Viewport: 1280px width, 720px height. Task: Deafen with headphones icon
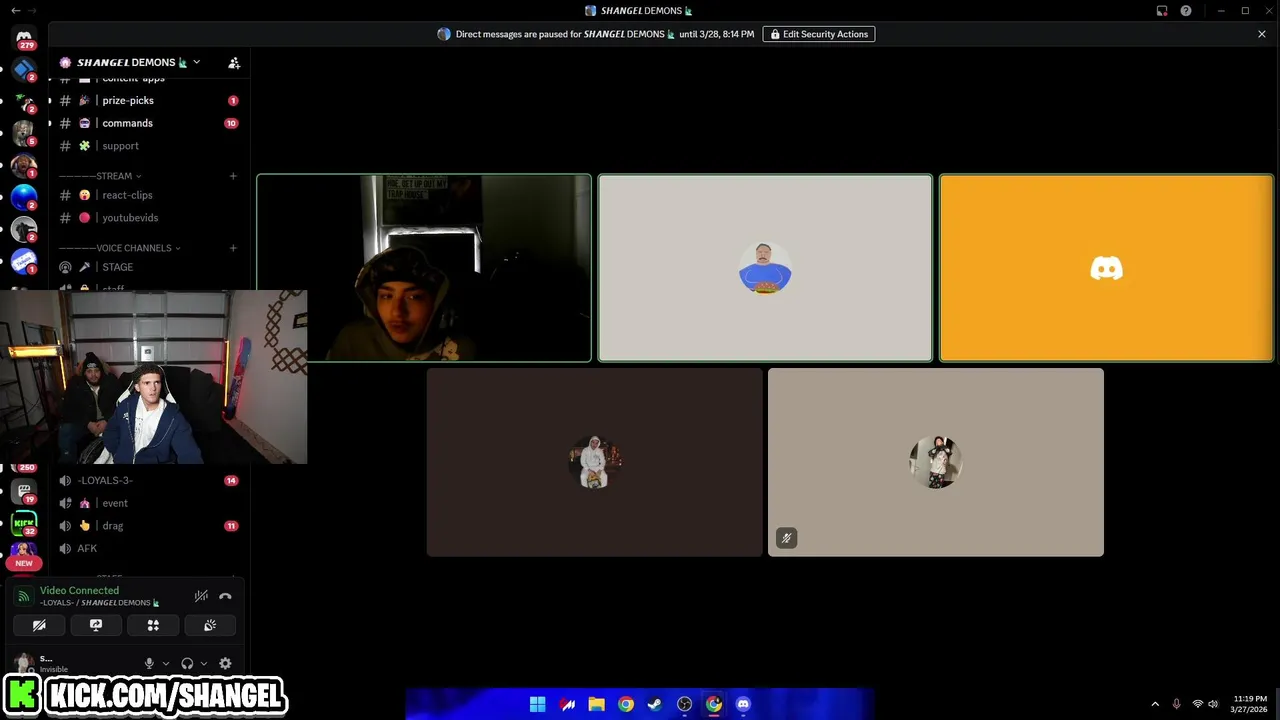[187, 663]
